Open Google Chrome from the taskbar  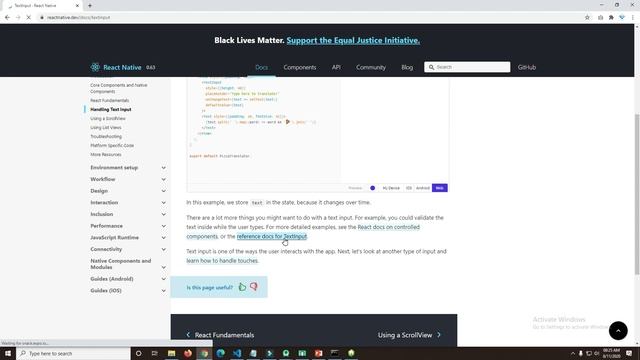click(204, 353)
